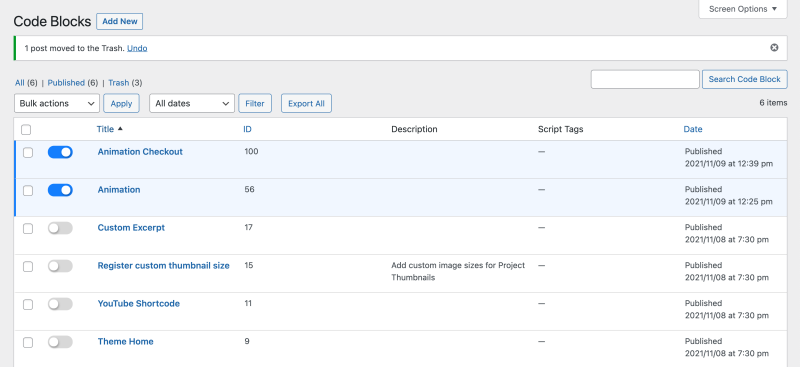Check the Animation row checkbox

28,190
